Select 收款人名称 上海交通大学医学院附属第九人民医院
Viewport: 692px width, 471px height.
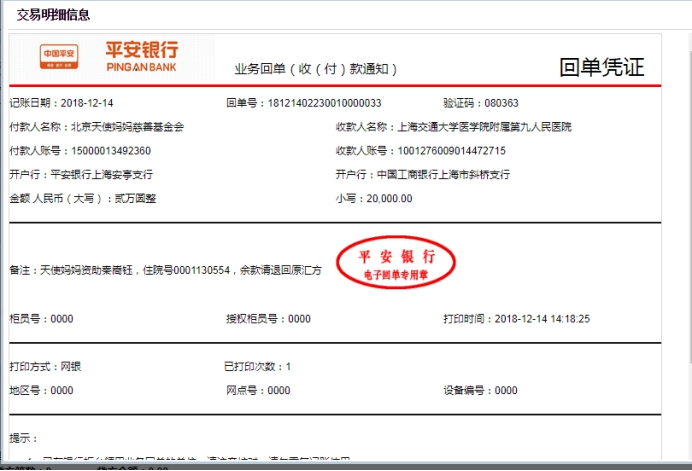point(485,127)
